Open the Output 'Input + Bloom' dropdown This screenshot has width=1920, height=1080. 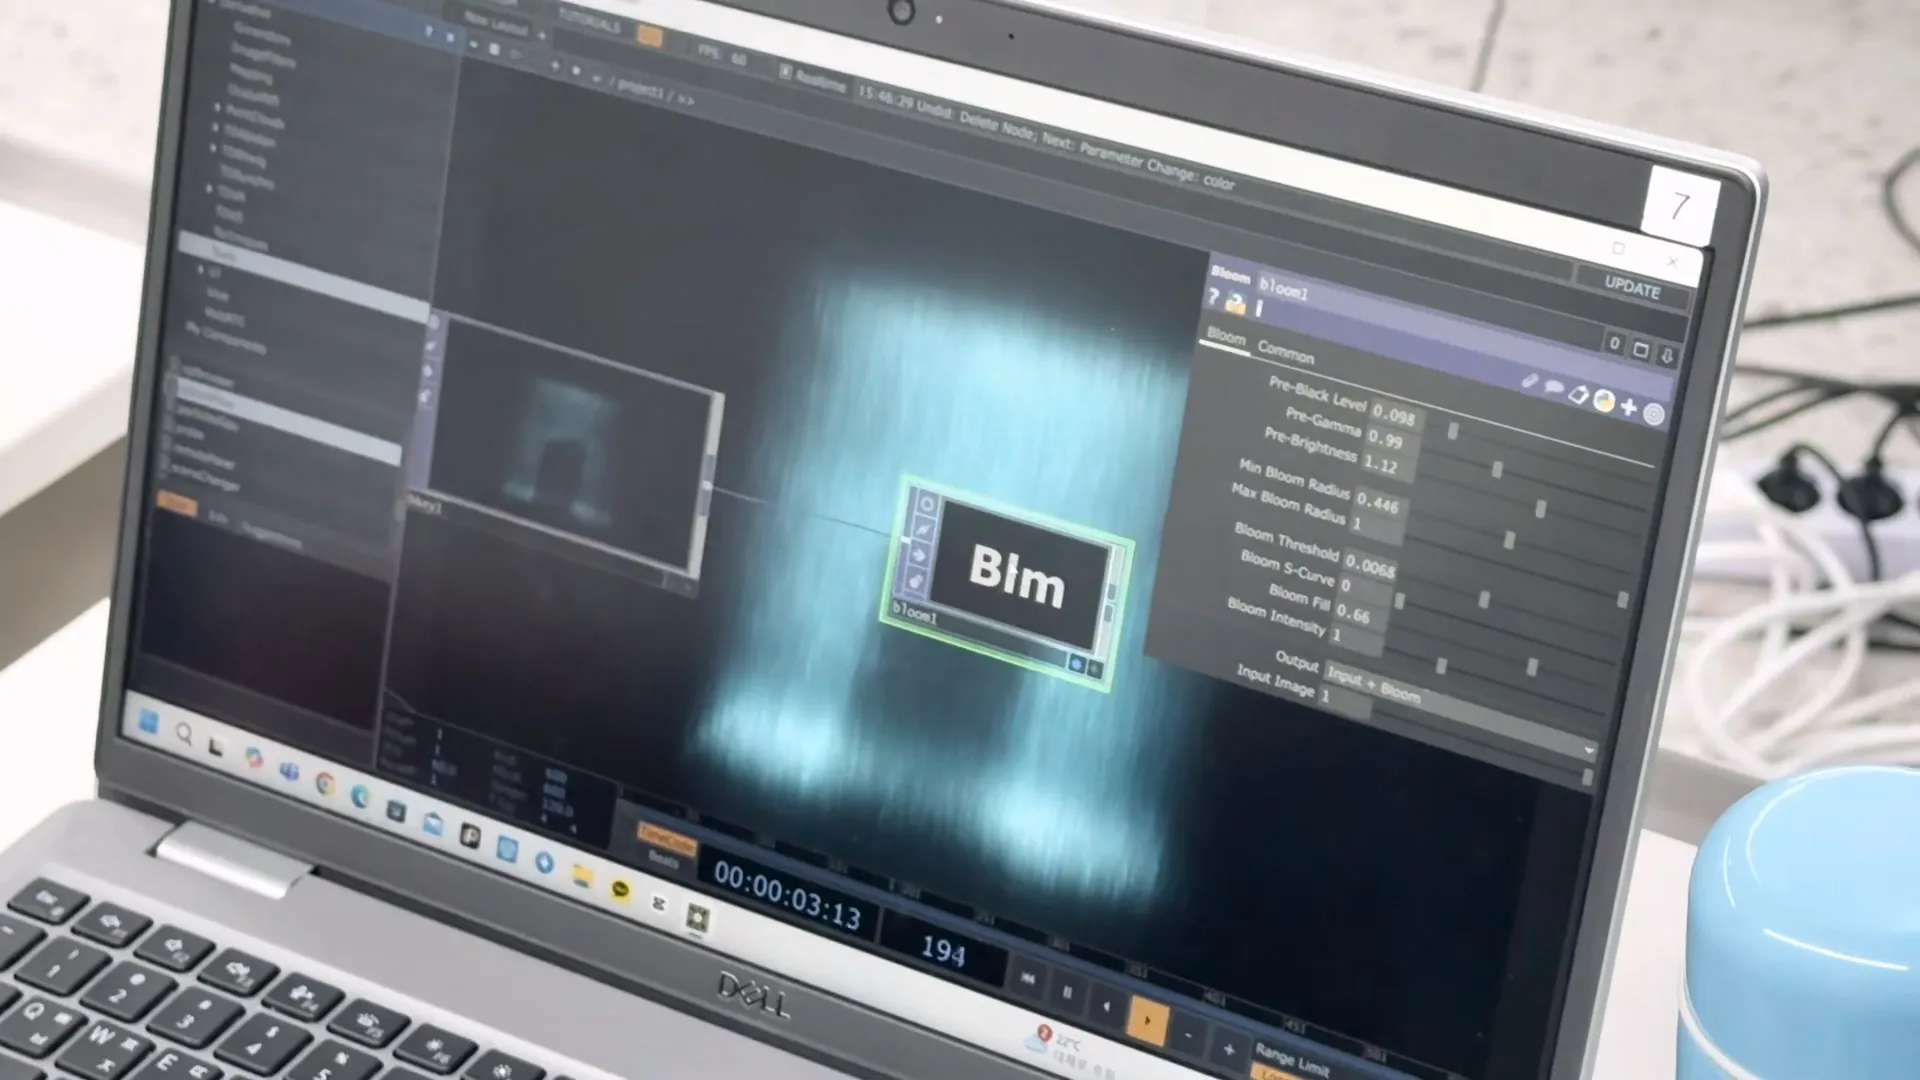[1373, 685]
